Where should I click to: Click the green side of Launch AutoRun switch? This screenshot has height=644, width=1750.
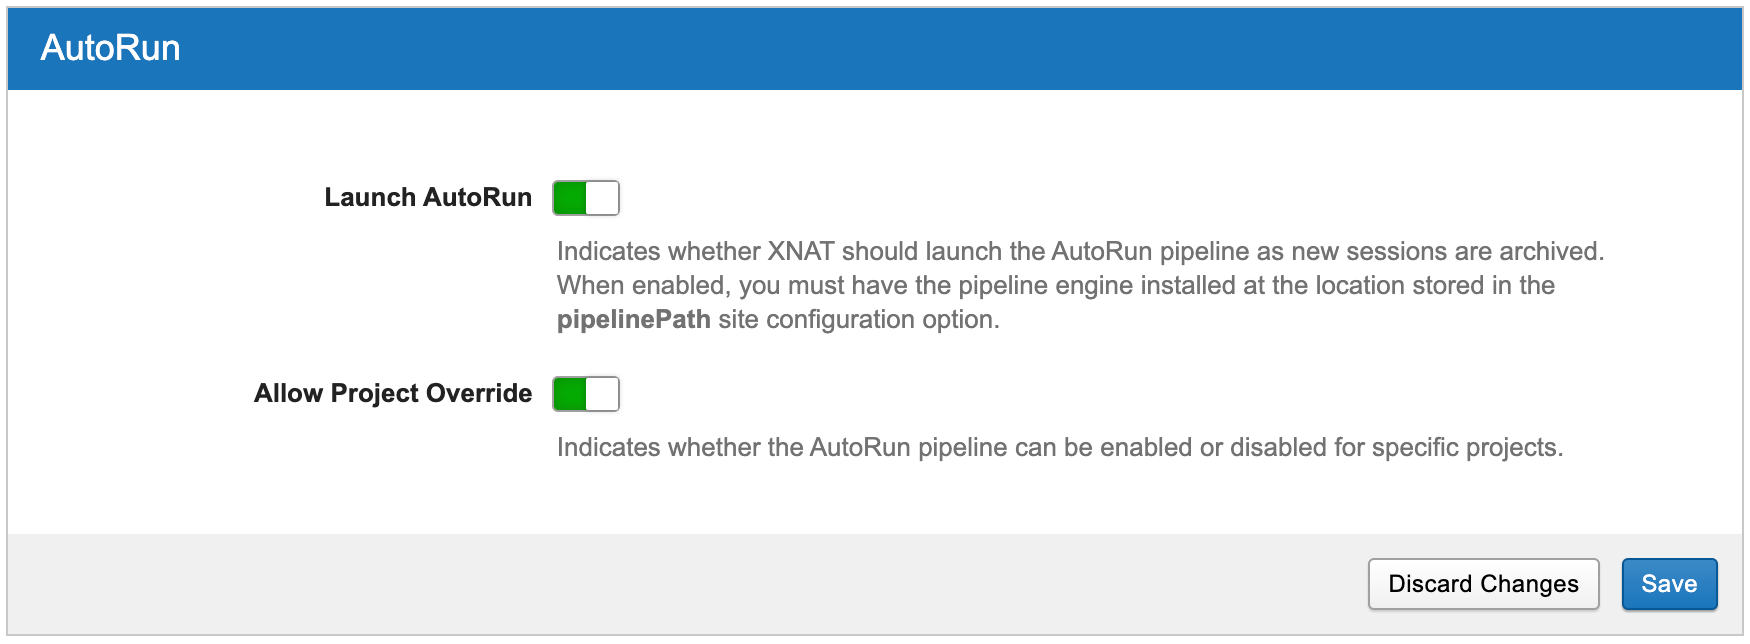(x=570, y=198)
